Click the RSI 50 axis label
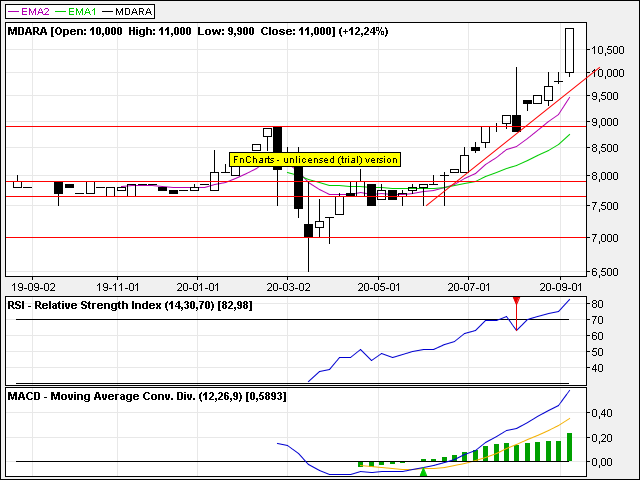The image size is (640, 480). click(597, 352)
